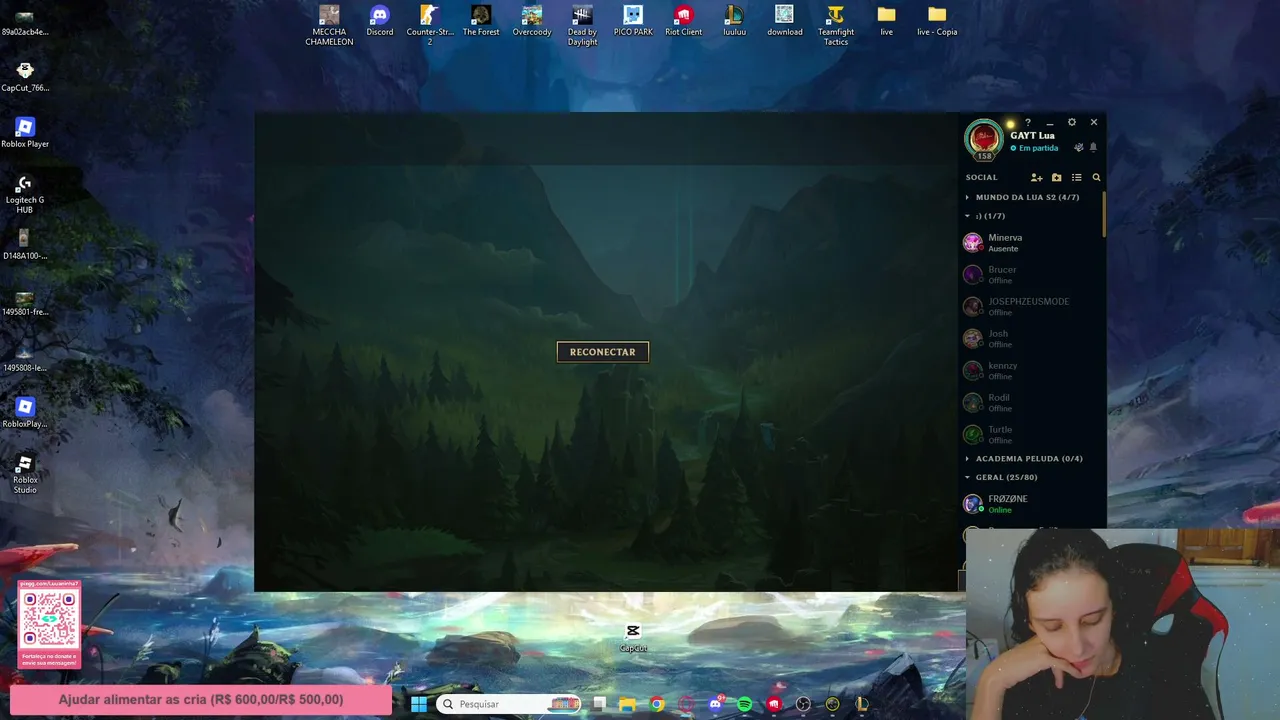Search friends with the magnifier icon

click(1096, 178)
